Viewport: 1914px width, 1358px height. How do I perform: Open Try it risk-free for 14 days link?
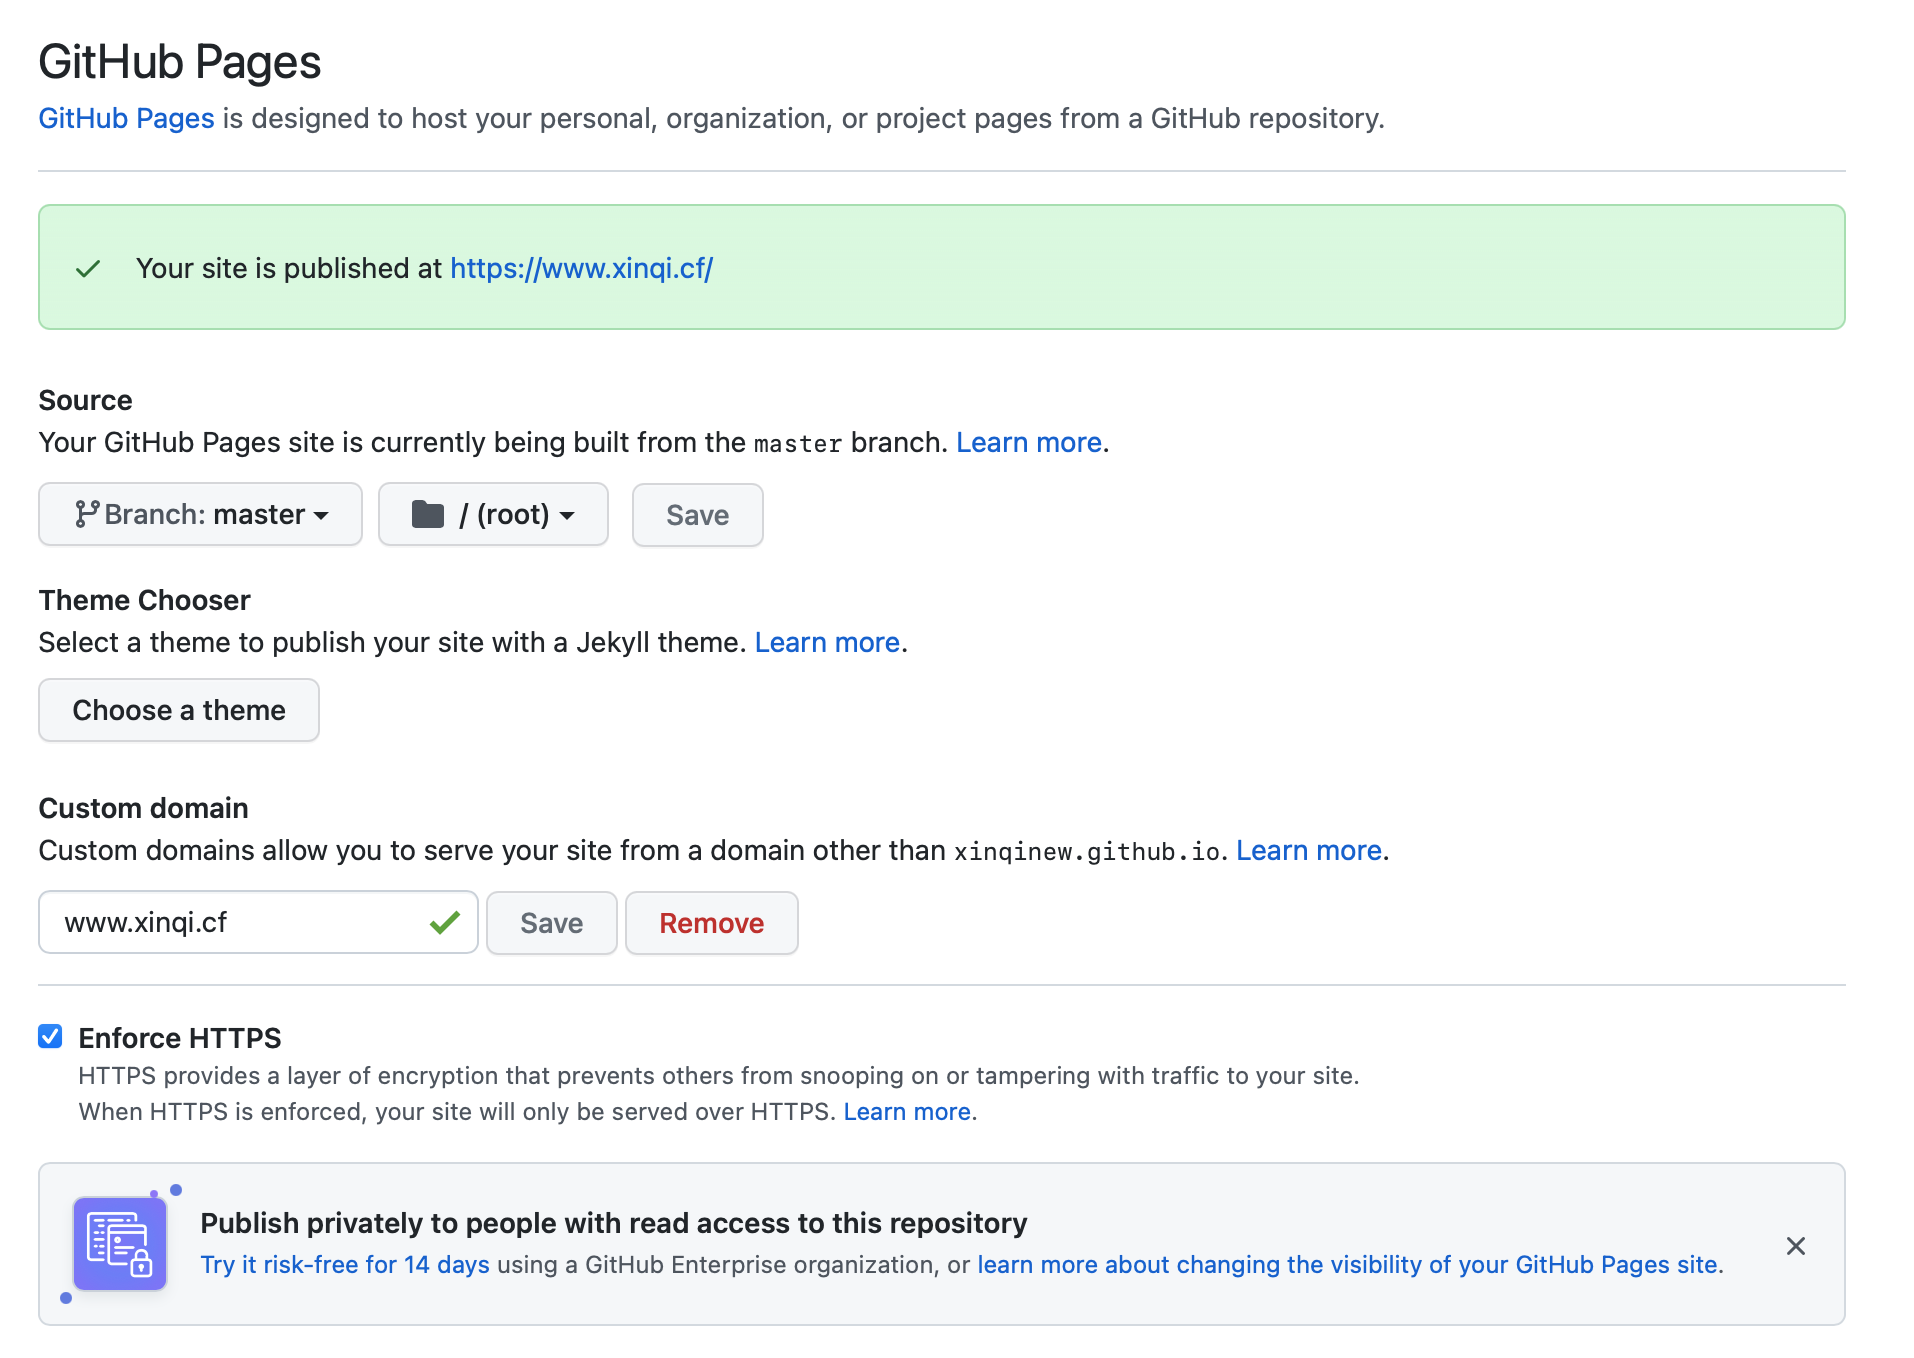(x=345, y=1264)
